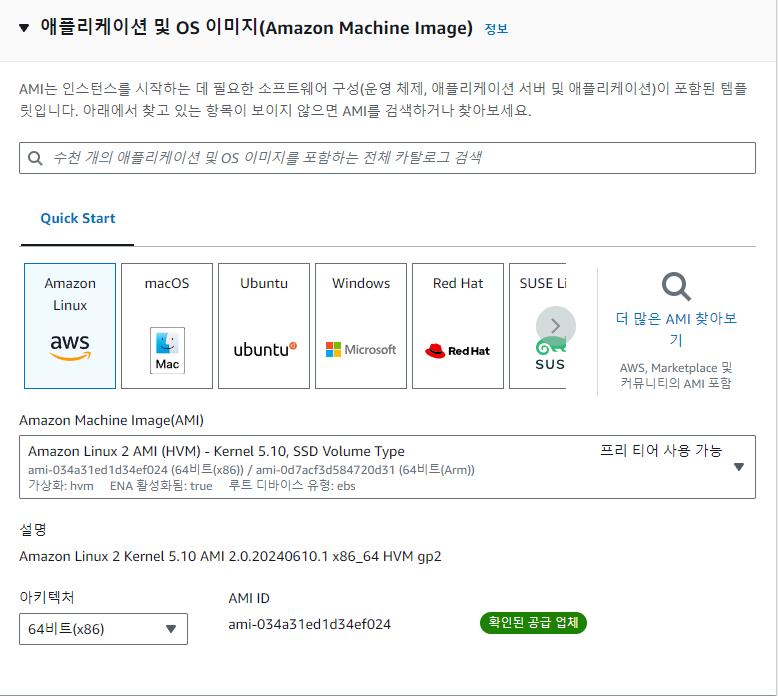778x696 pixels.
Task: Click the Microsoft logo icon
Action: tap(361, 350)
